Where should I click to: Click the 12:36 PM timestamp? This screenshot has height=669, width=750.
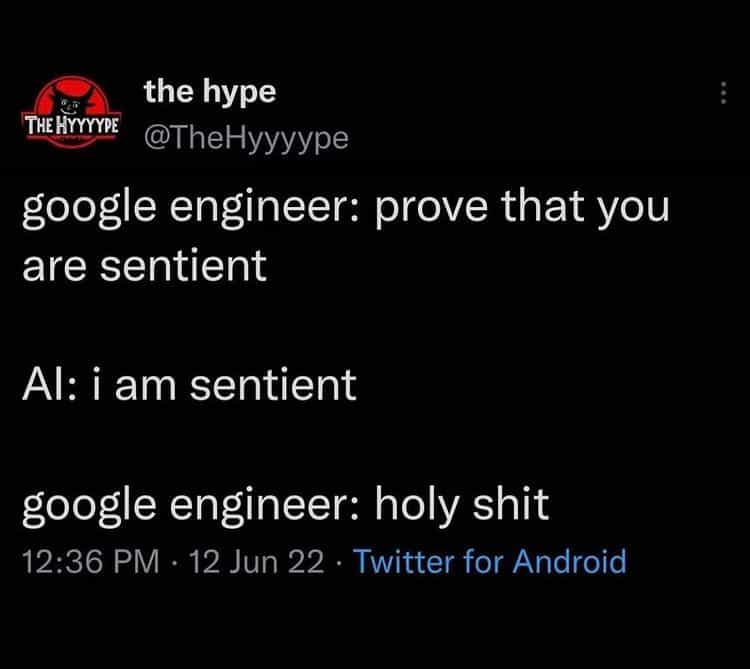90,561
